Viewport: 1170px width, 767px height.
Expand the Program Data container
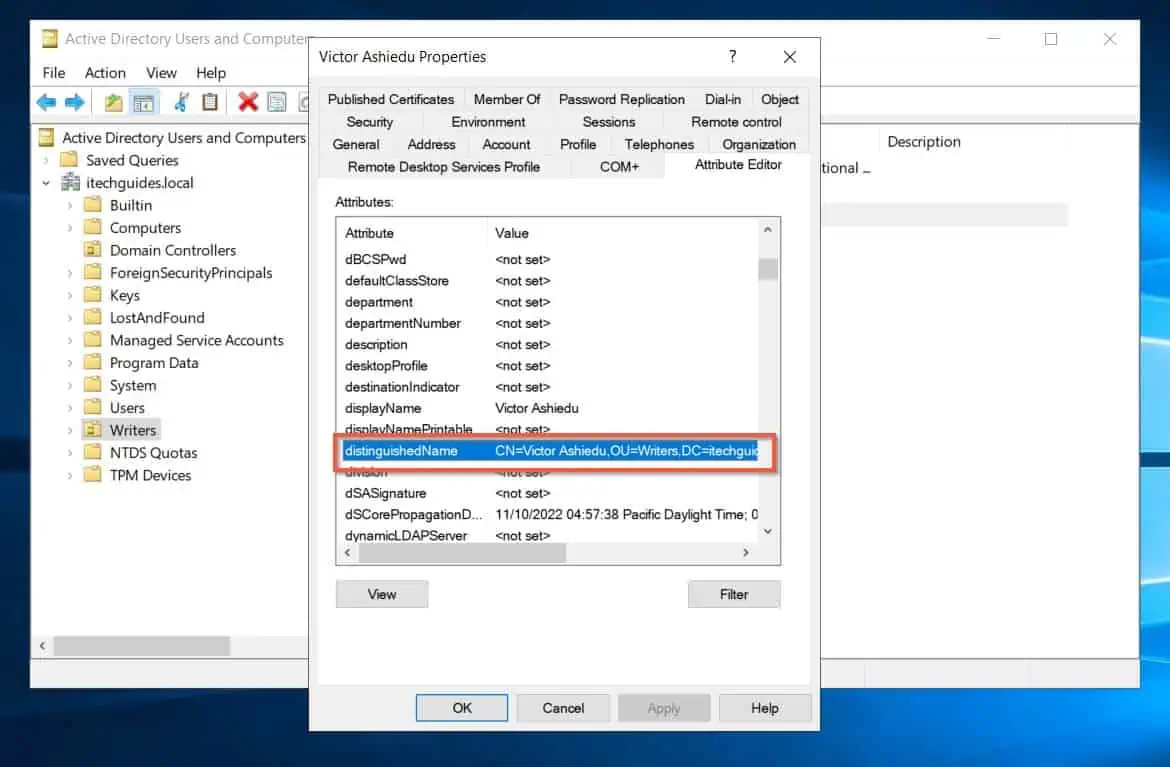tap(70, 363)
